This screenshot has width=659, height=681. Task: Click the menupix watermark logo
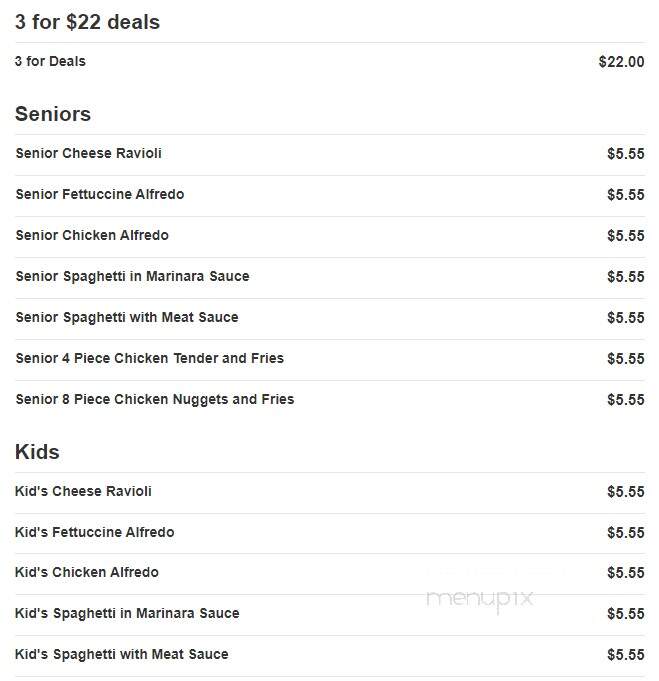(480, 601)
